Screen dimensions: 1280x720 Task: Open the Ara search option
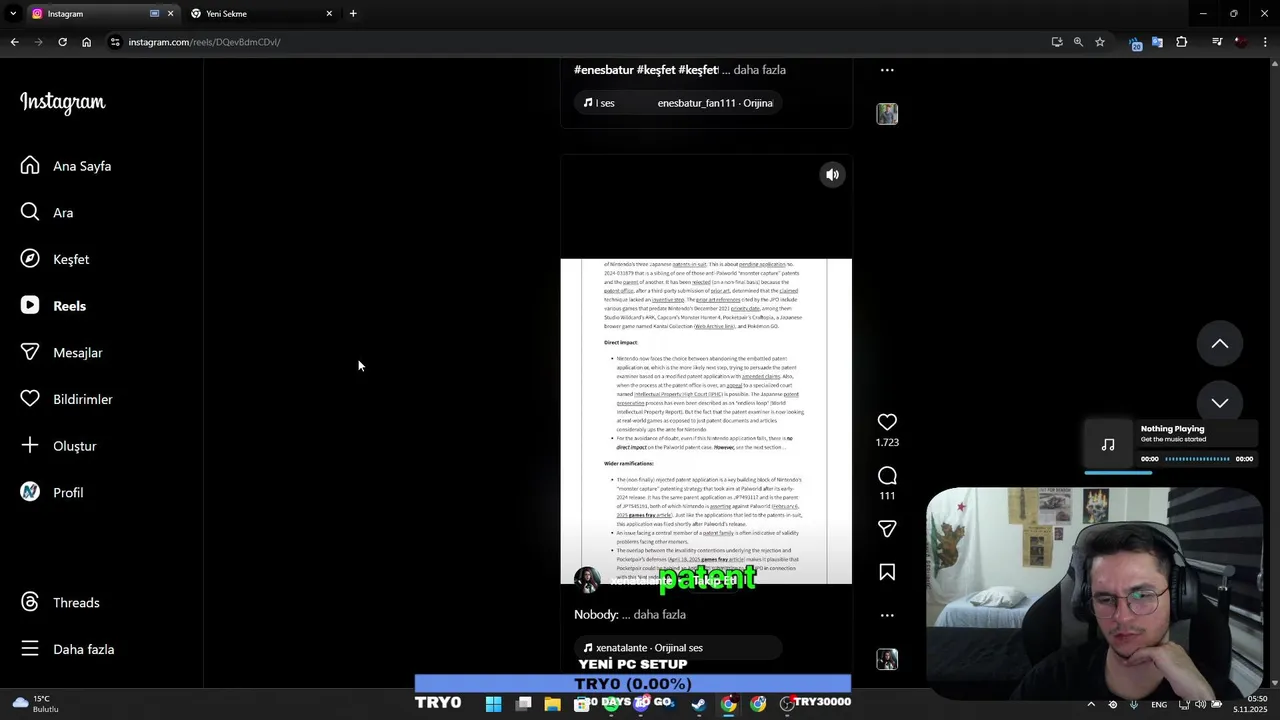point(47,212)
